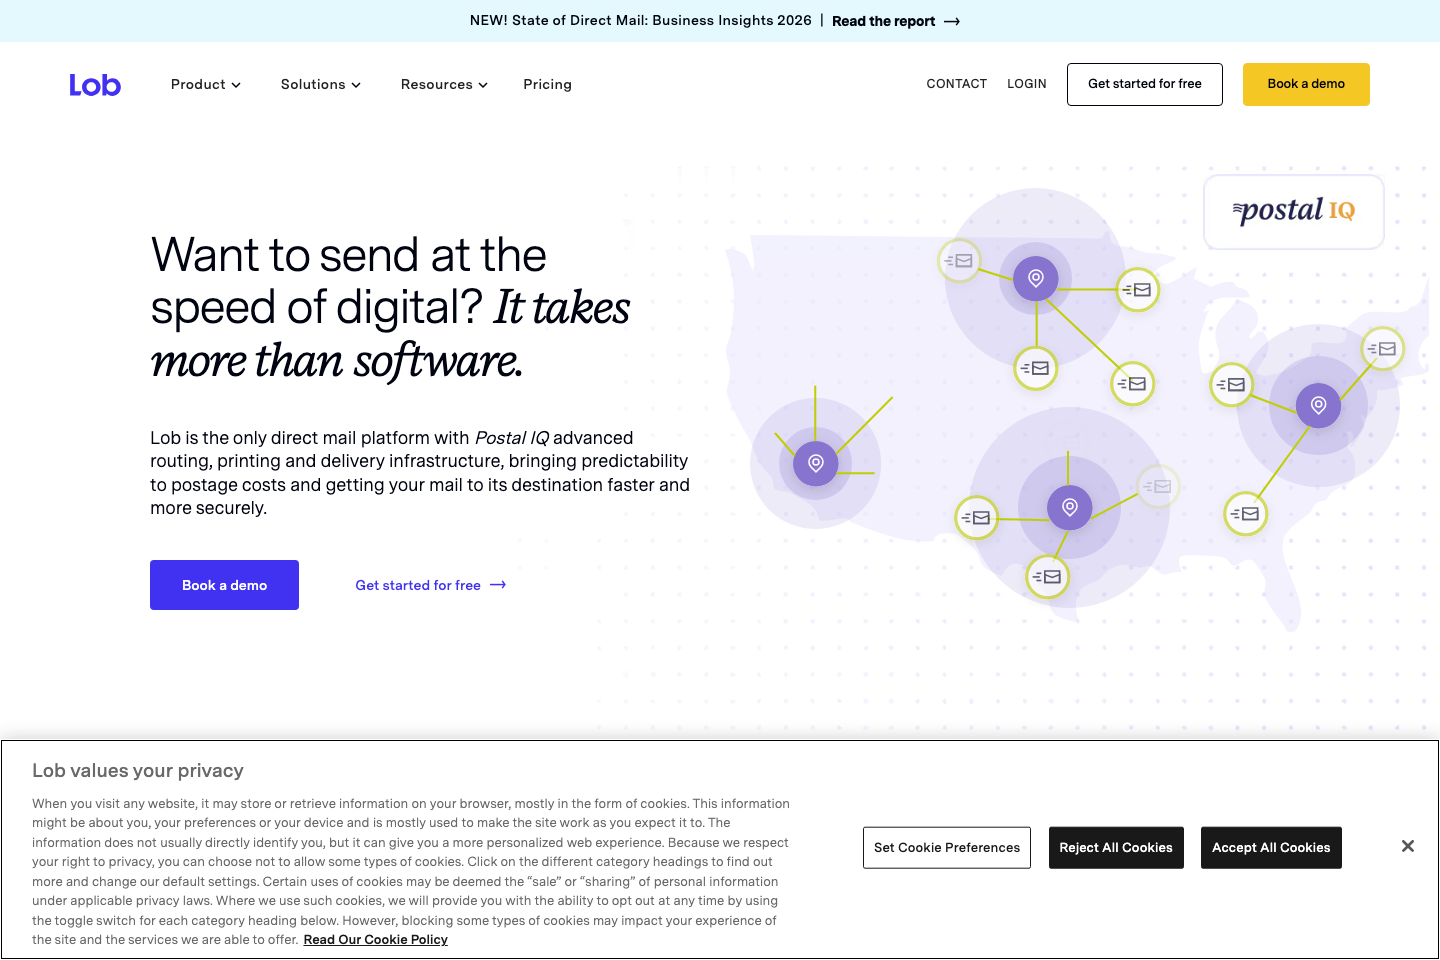
Task: Expand the Resources menu
Action: pos(443,84)
